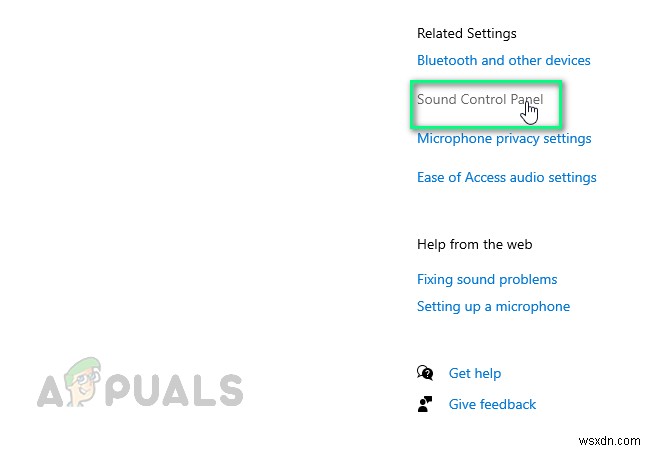The width and height of the screenshot is (652, 451).
Task: Open the Fixing sound problems article
Action: (x=487, y=279)
